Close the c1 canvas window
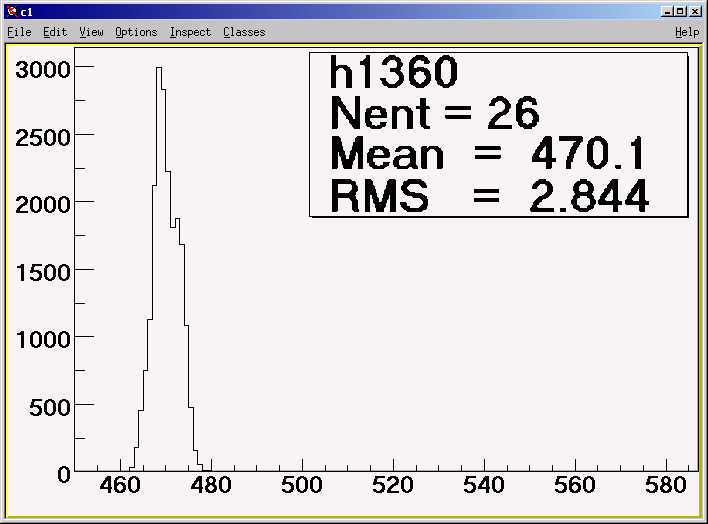708x524 pixels. click(x=695, y=12)
